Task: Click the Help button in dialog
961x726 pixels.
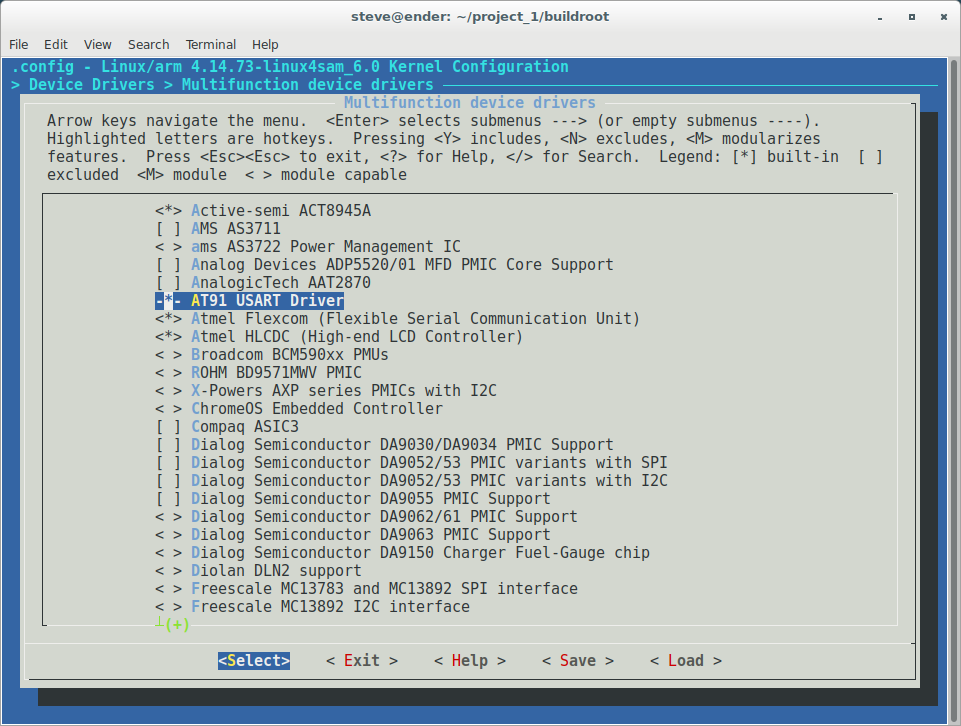Action: coord(469,661)
